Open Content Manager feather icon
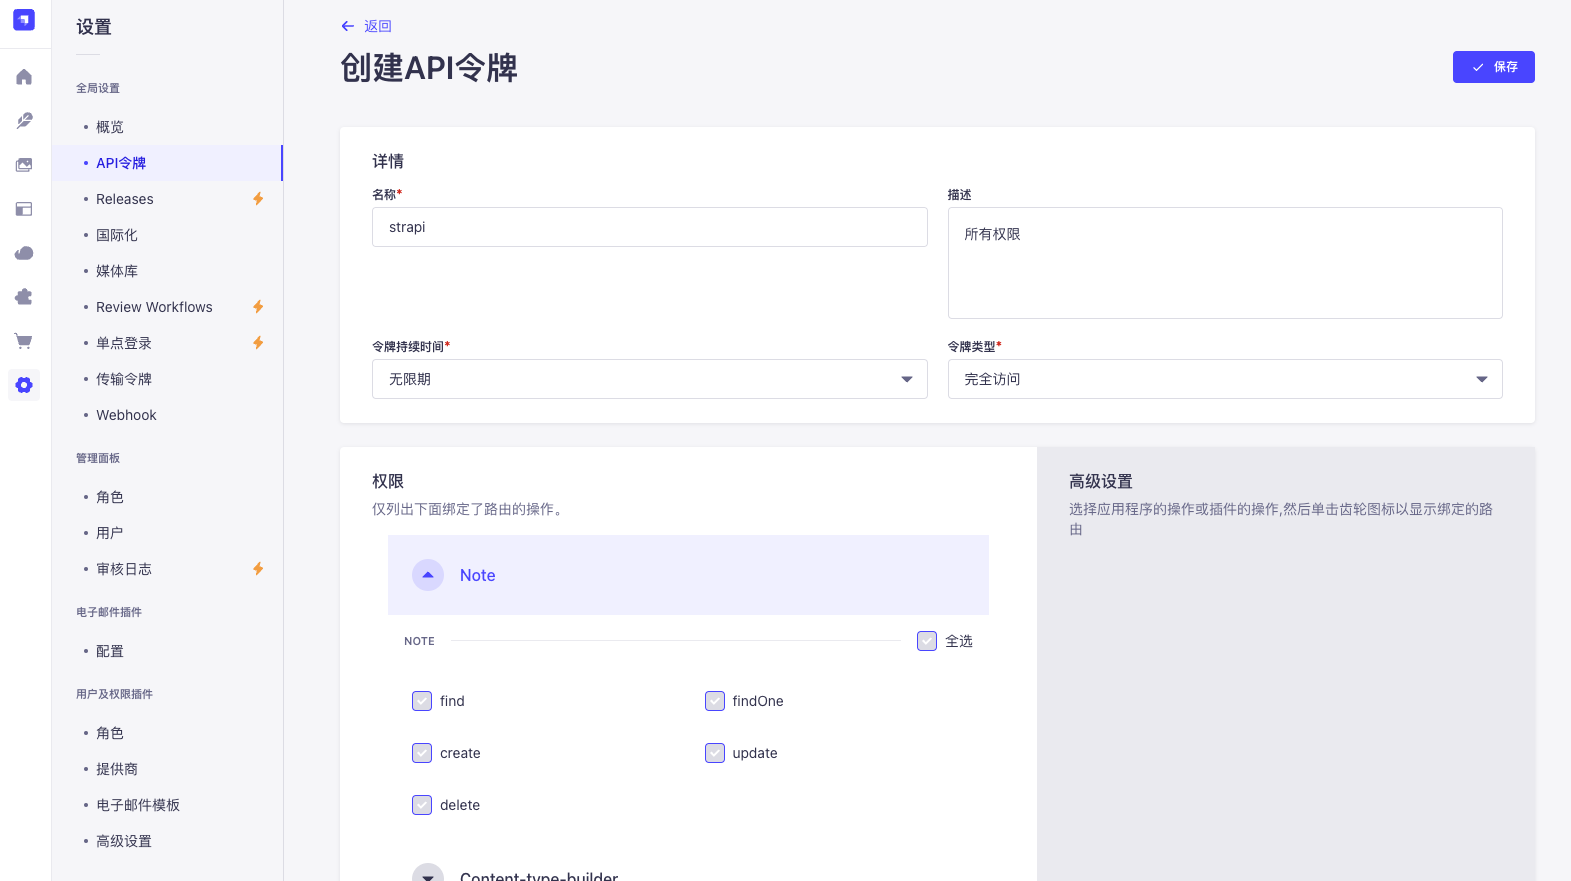Viewport: 1571px width, 881px height. click(24, 121)
